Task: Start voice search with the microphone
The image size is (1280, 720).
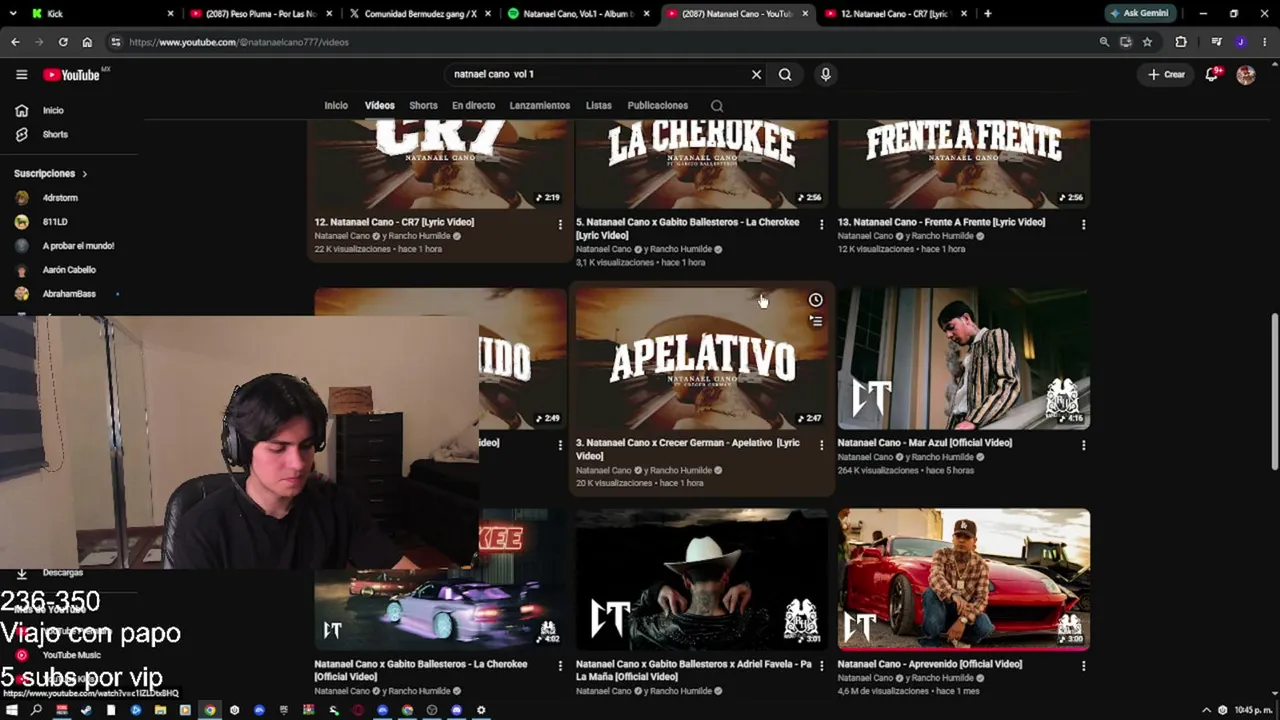Action: [x=825, y=74]
